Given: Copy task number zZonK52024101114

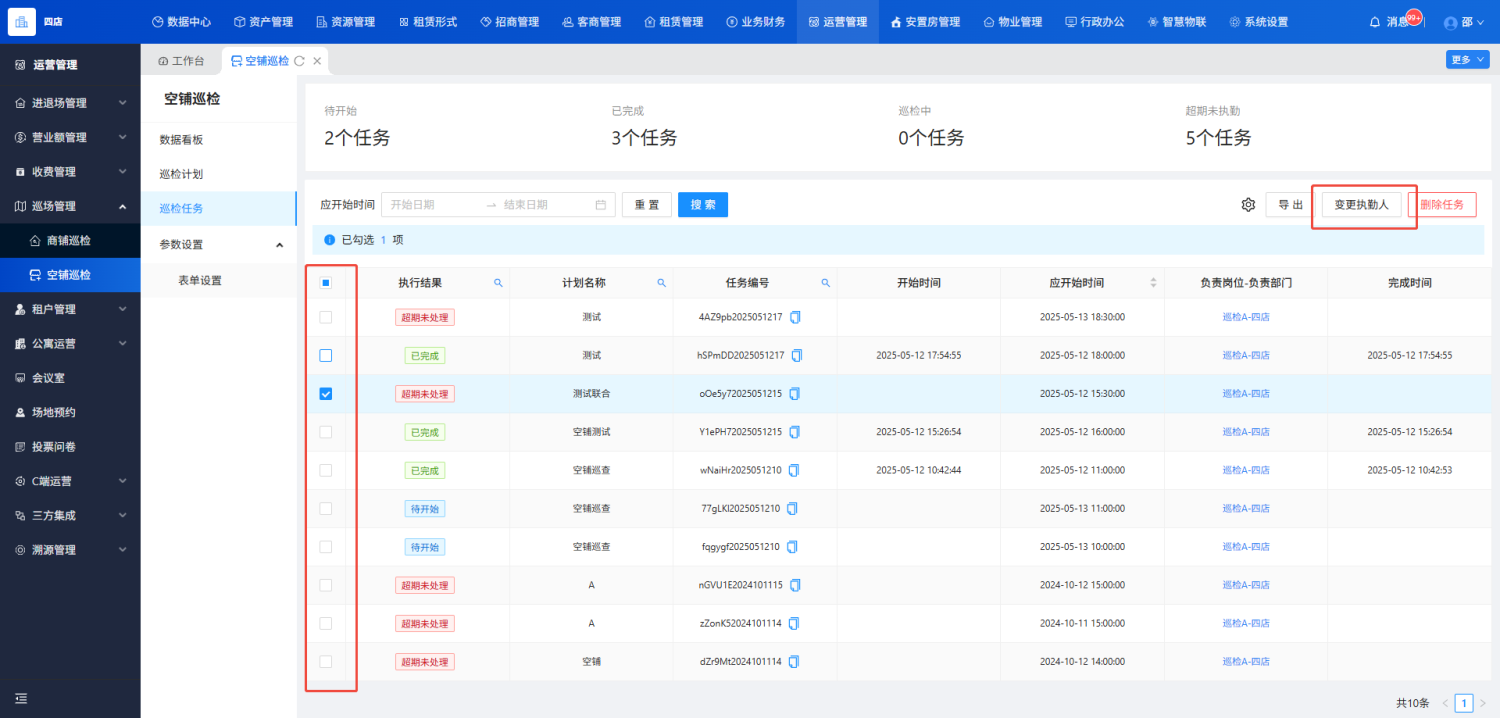Looking at the screenshot, I should pos(795,623).
